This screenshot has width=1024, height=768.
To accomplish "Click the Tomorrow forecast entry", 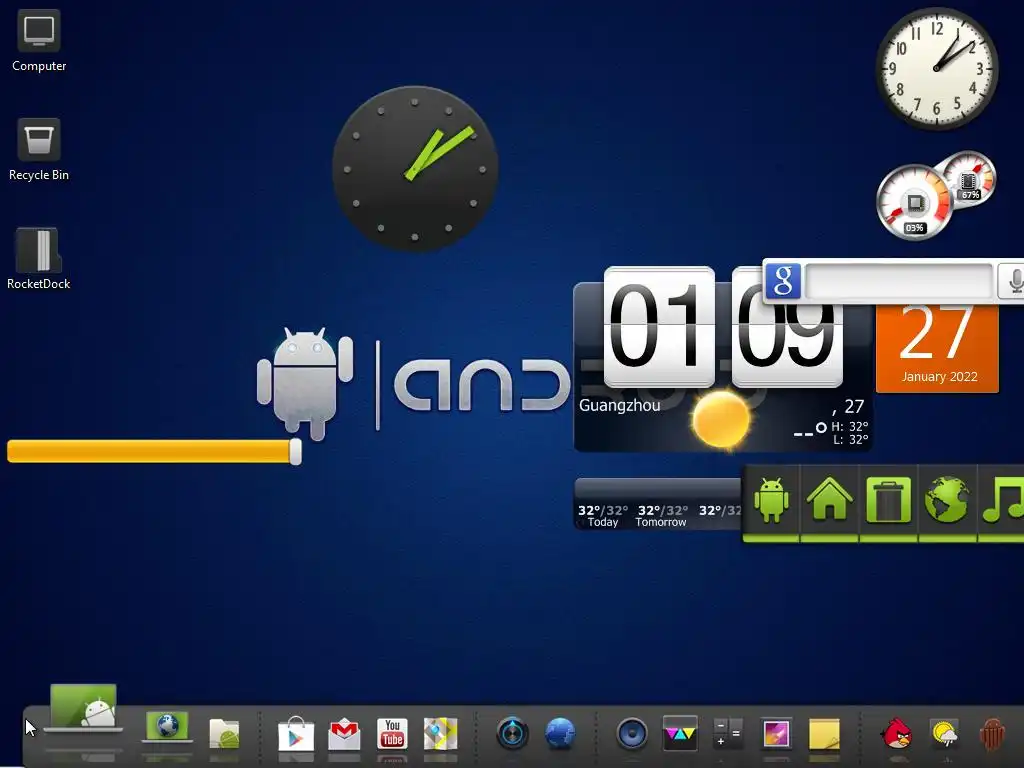I will (x=662, y=516).
